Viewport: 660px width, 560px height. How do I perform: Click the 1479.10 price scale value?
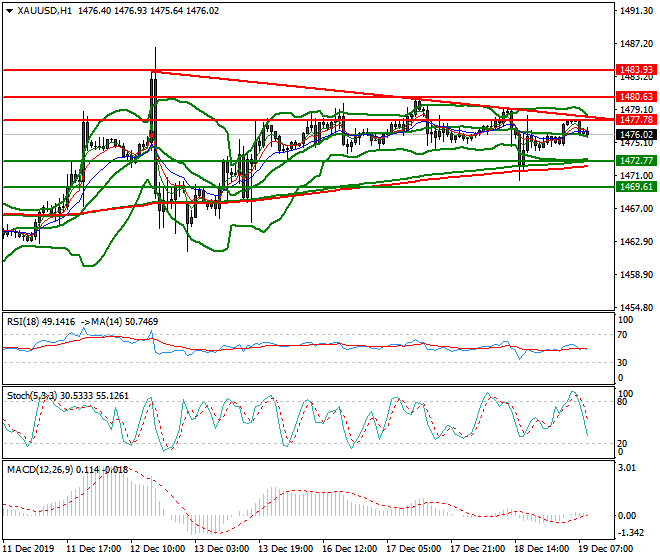[x=636, y=110]
